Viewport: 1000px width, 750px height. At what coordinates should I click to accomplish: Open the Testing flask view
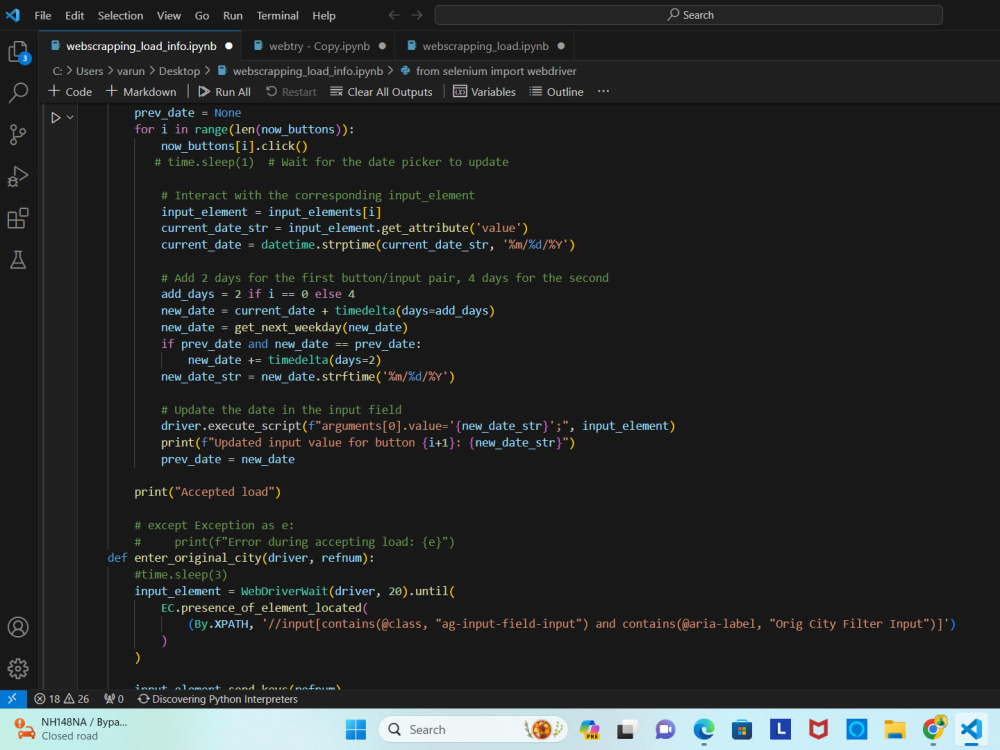18,260
